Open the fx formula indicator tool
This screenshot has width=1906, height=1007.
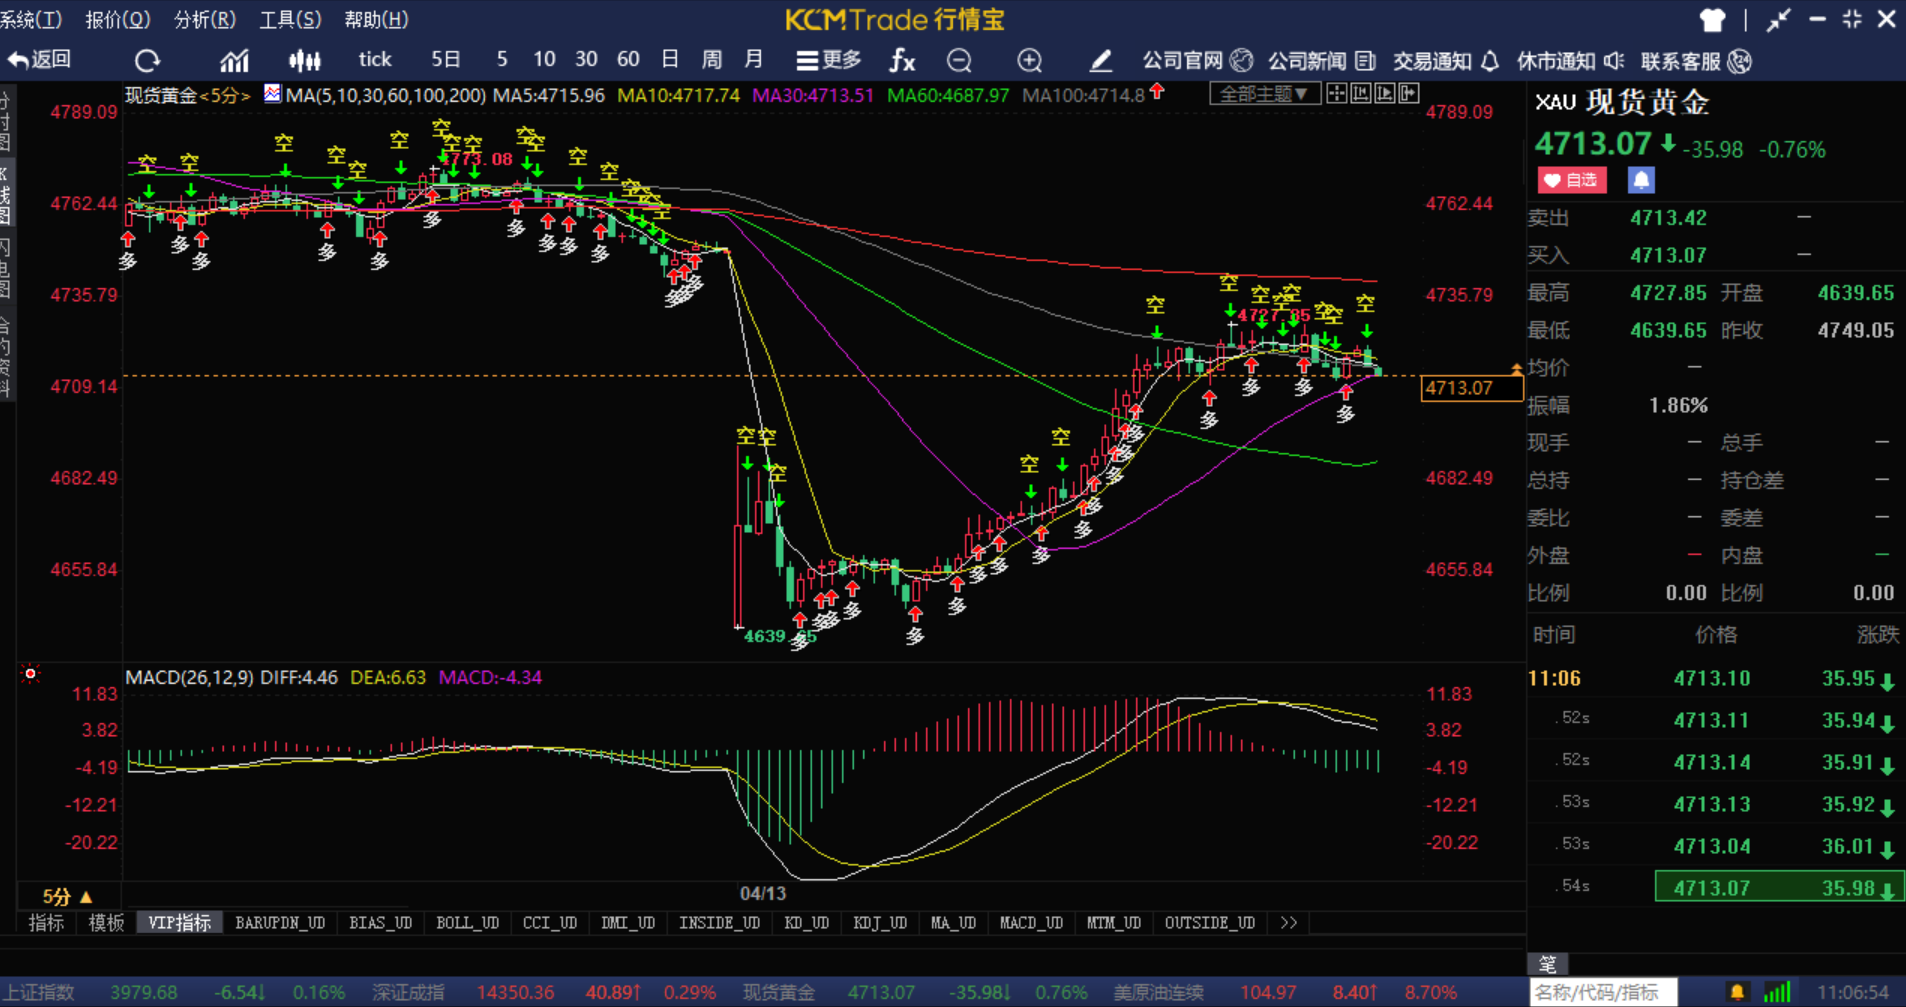pos(902,61)
